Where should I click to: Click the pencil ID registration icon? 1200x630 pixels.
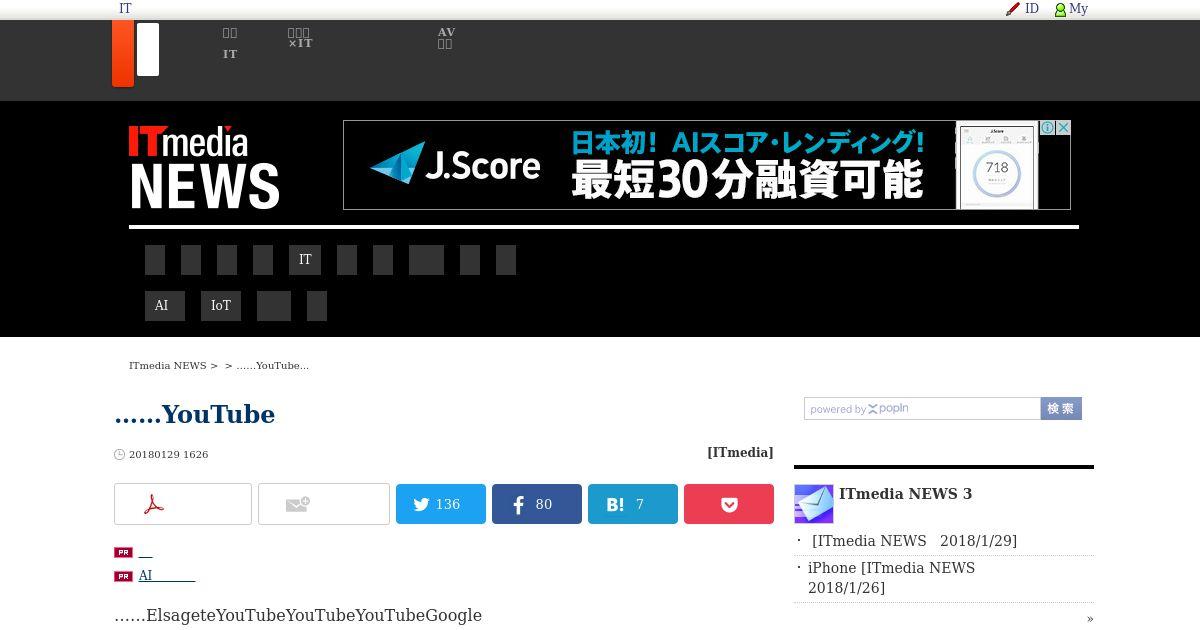coord(1012,9)
